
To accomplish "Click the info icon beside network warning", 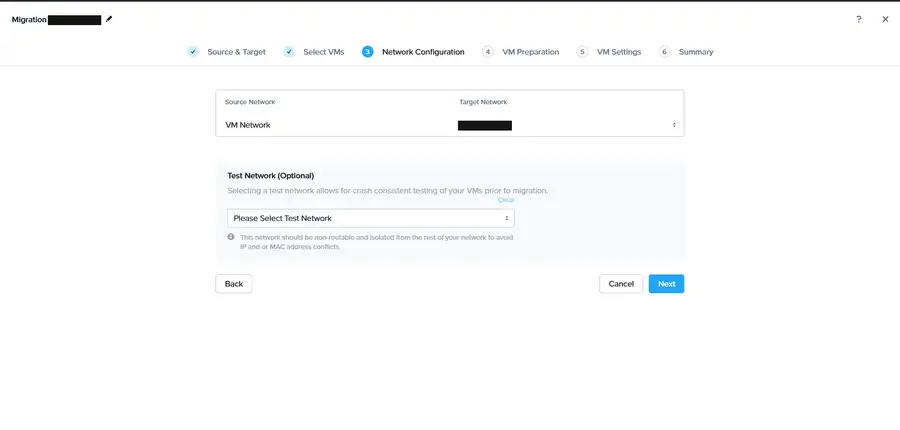I will 231,237.
